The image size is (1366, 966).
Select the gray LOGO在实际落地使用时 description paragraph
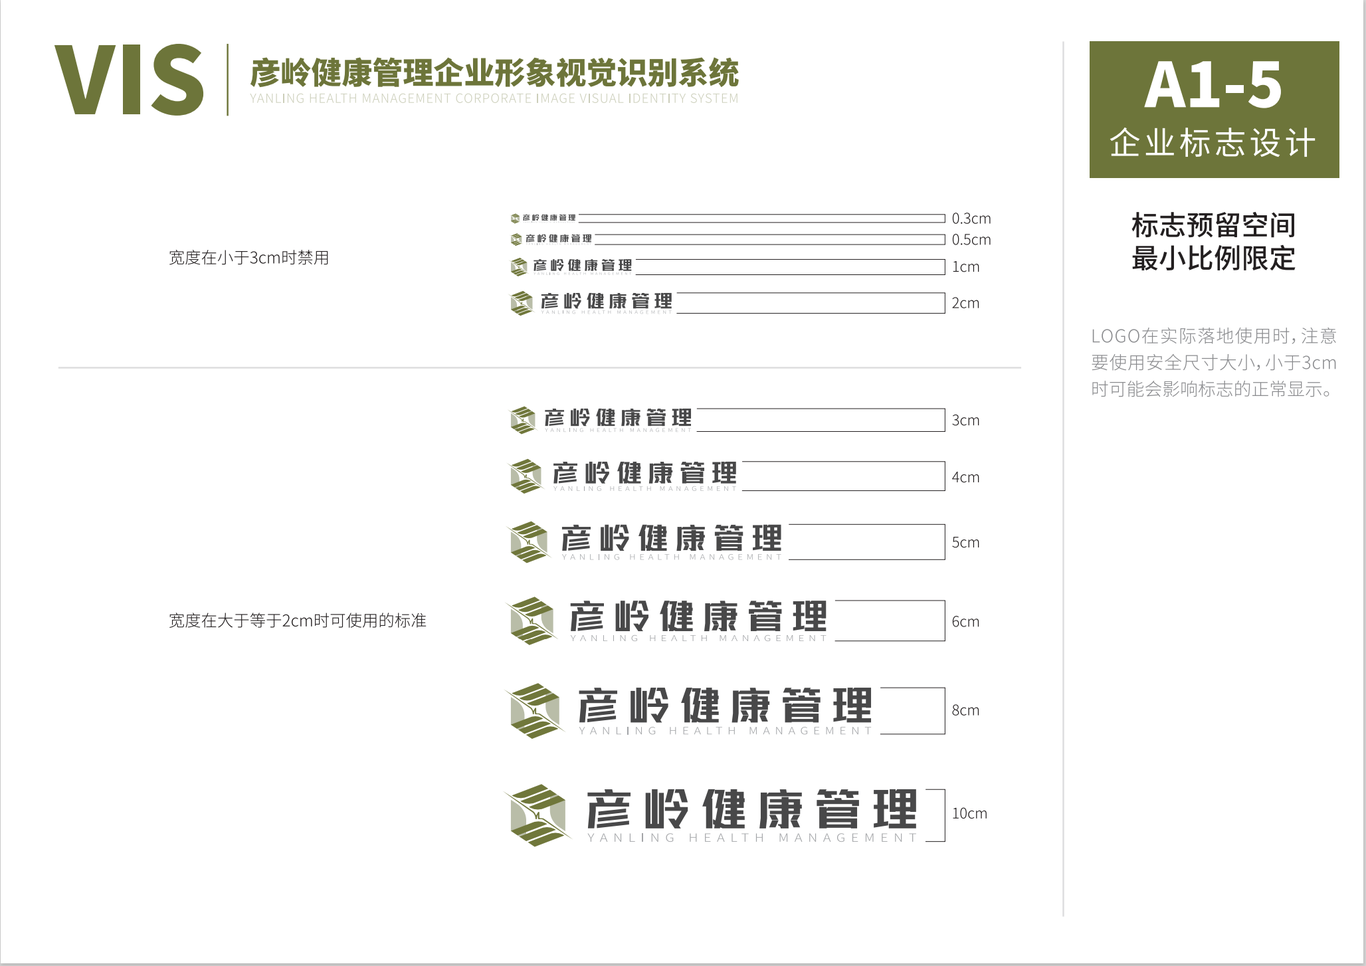pos(1214,362)
